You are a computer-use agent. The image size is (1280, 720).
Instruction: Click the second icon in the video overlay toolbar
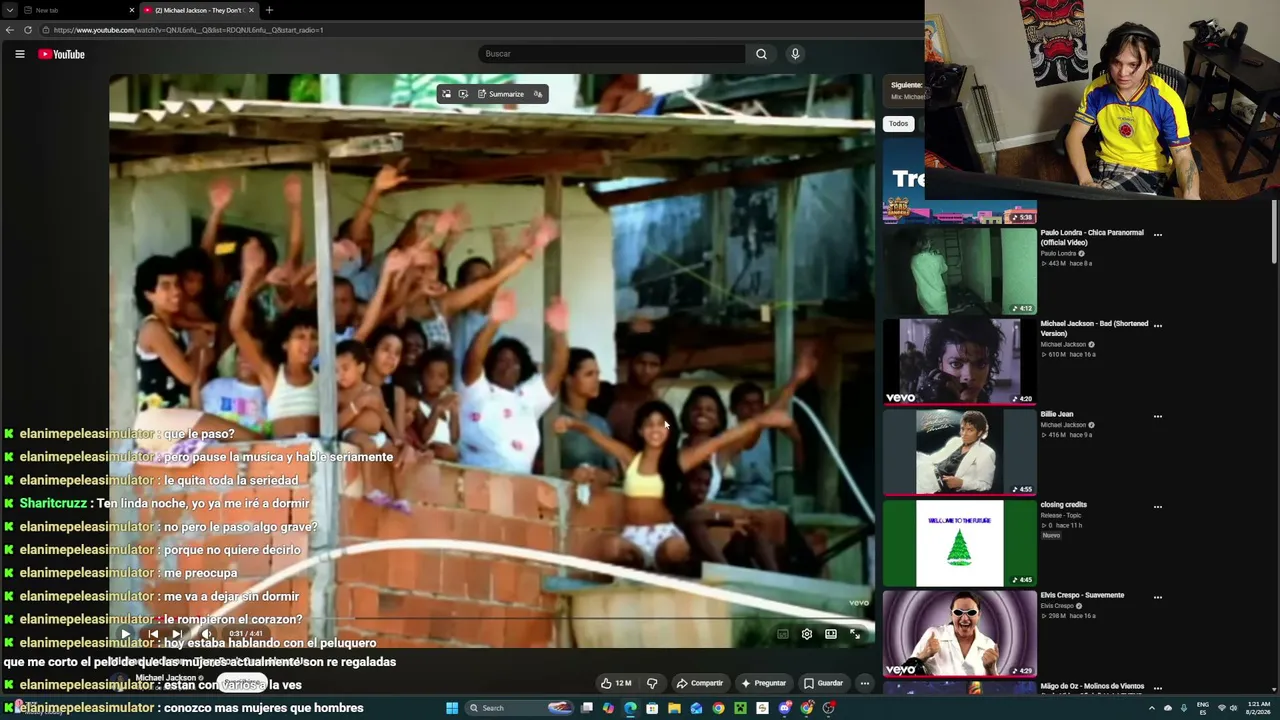pos(463,94)
